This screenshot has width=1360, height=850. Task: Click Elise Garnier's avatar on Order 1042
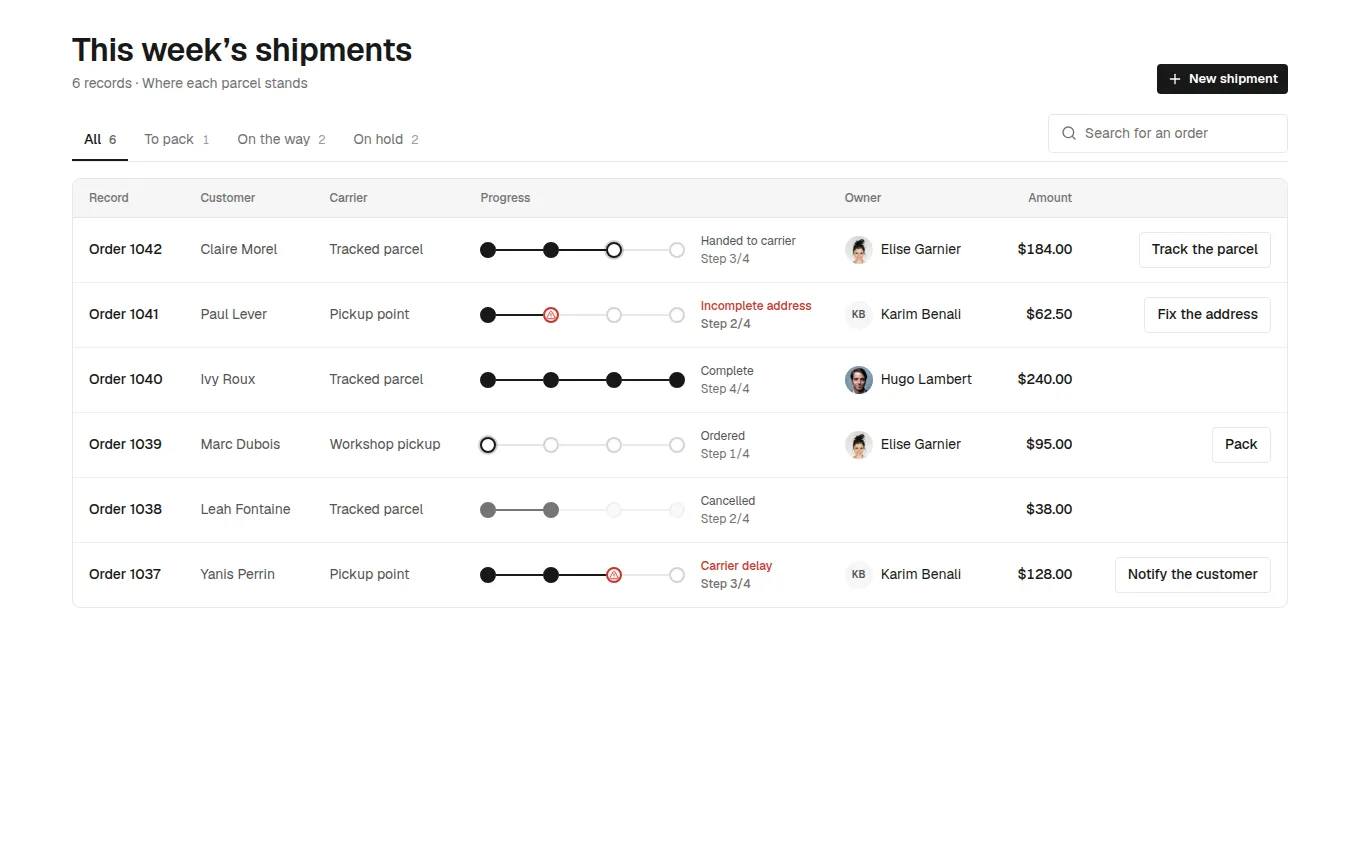pyautogui.click(x=859, y=250)
